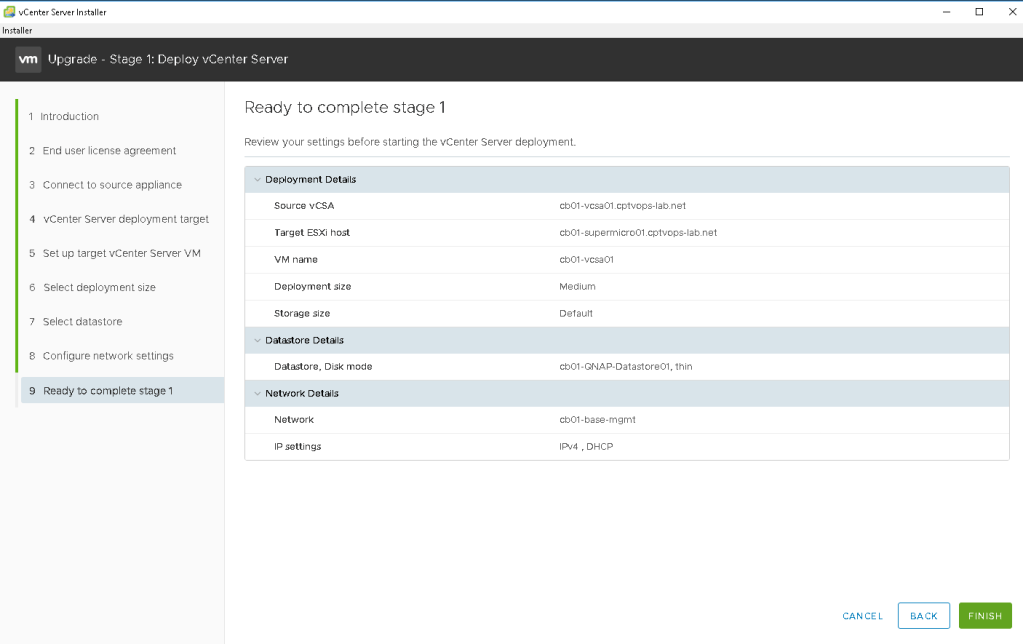Collapse the Deployment Details section

click(257, 180)
